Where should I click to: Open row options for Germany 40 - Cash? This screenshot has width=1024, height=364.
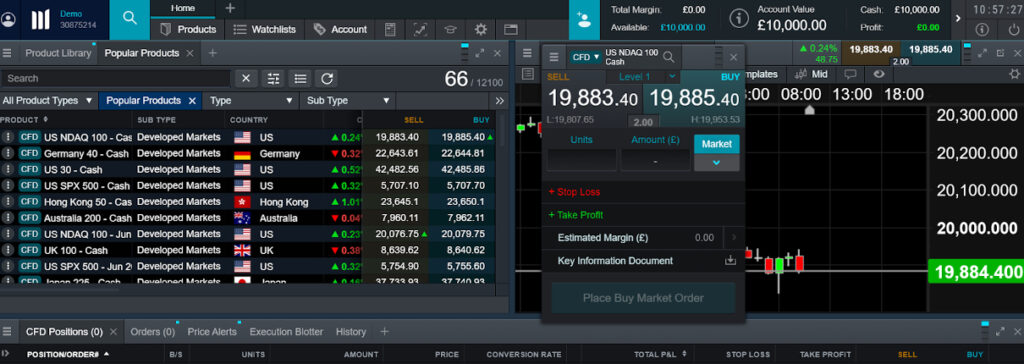point(8,154)
